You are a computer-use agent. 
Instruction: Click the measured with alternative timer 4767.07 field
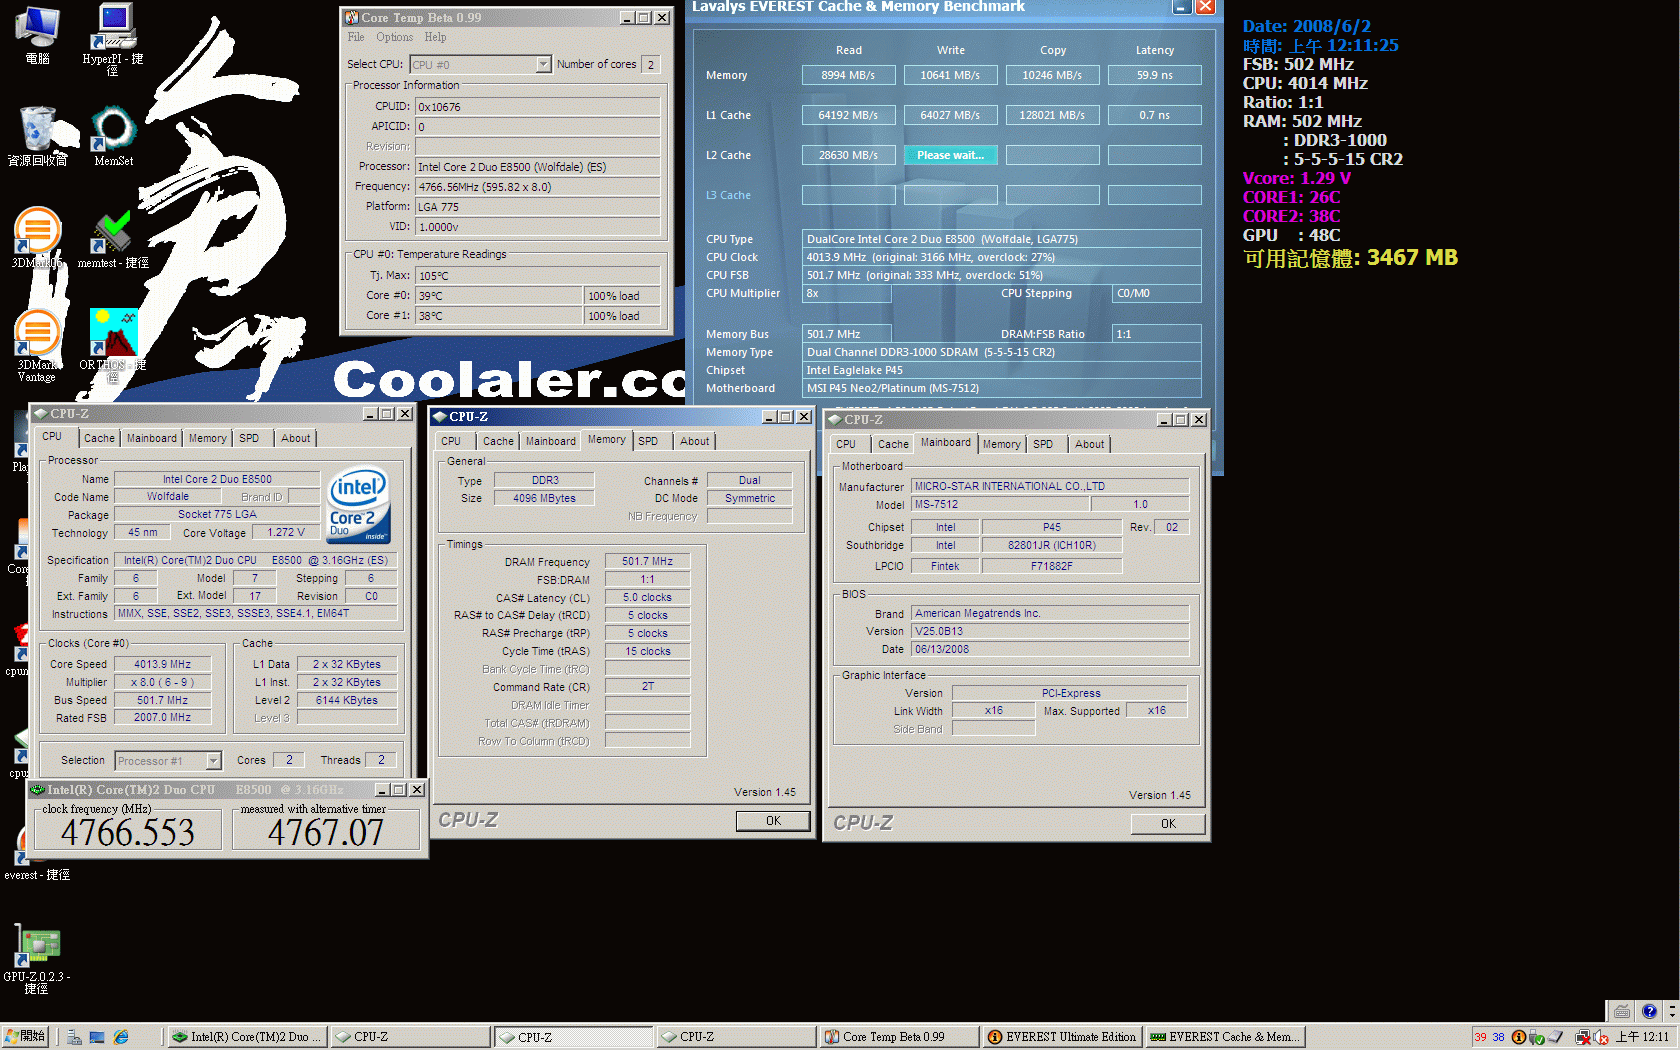click(326, 832)
